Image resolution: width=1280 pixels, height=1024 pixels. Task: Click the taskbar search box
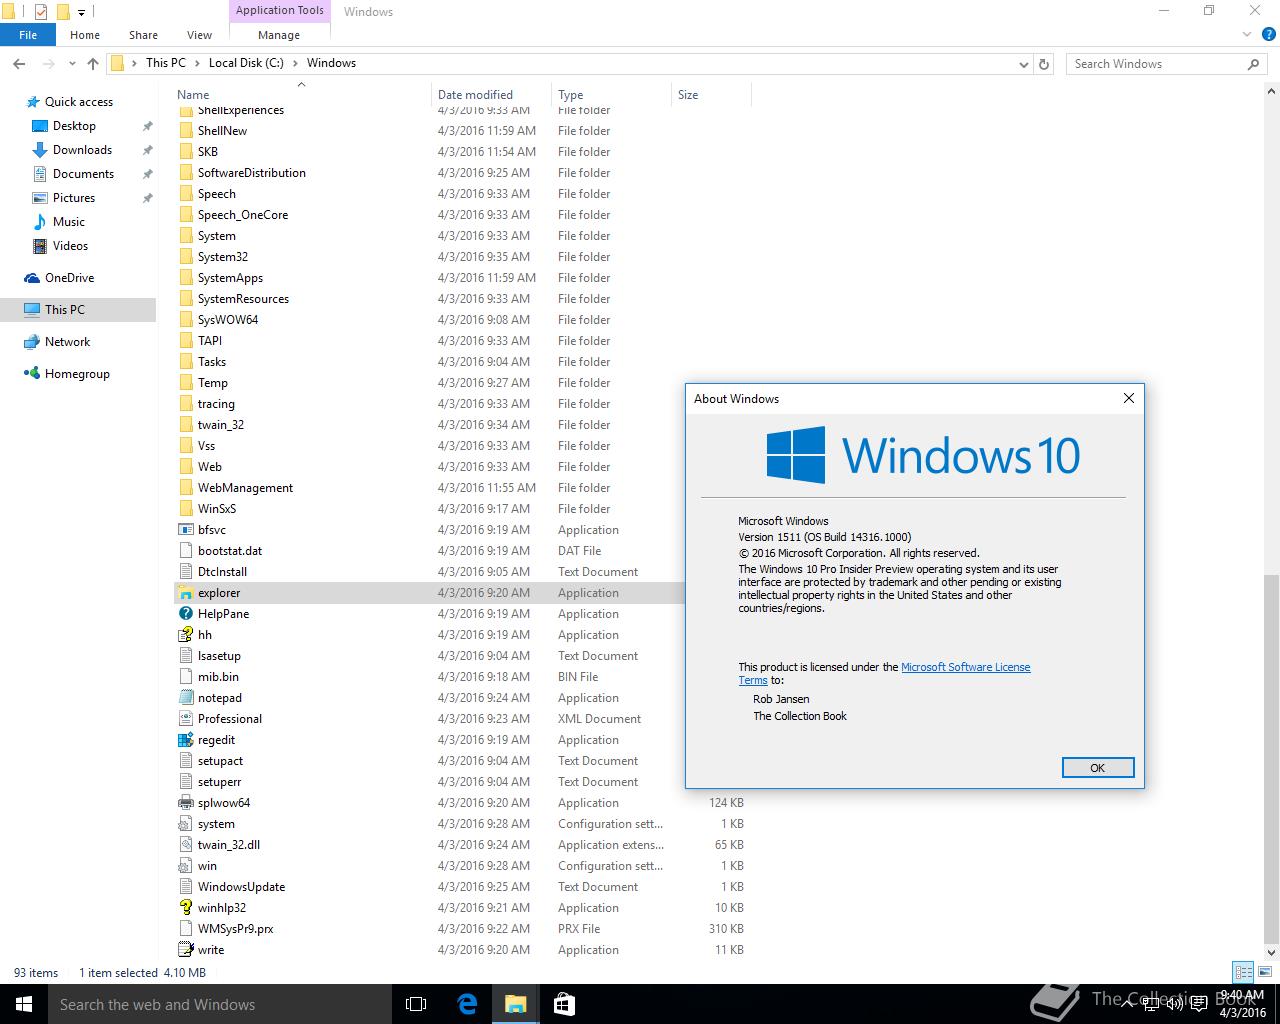[x=219, y=1004]
